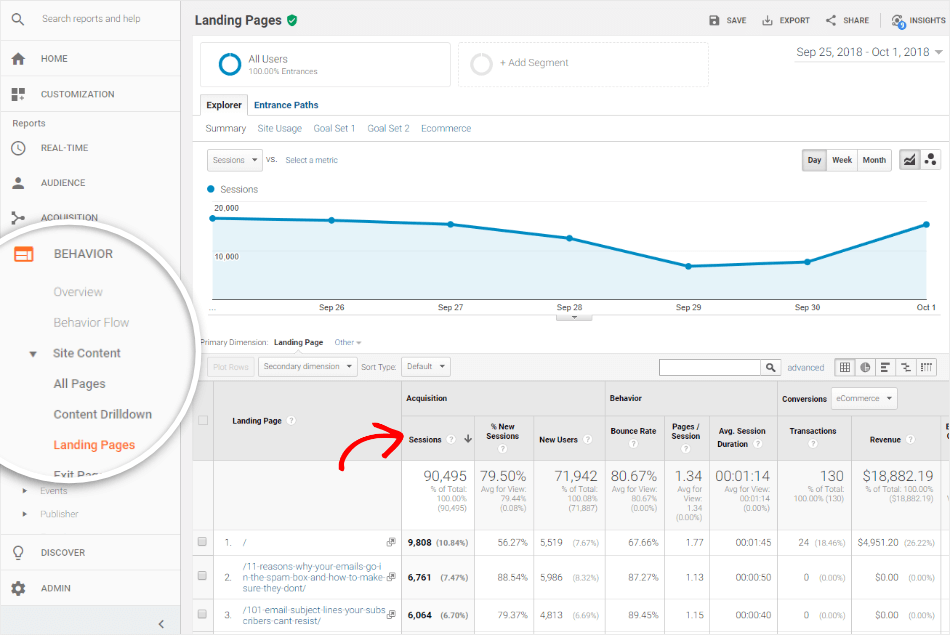Viewport: 950px width, 635px height.
Task: Open the Admin gear in sidebar
Action: (18, 588)
